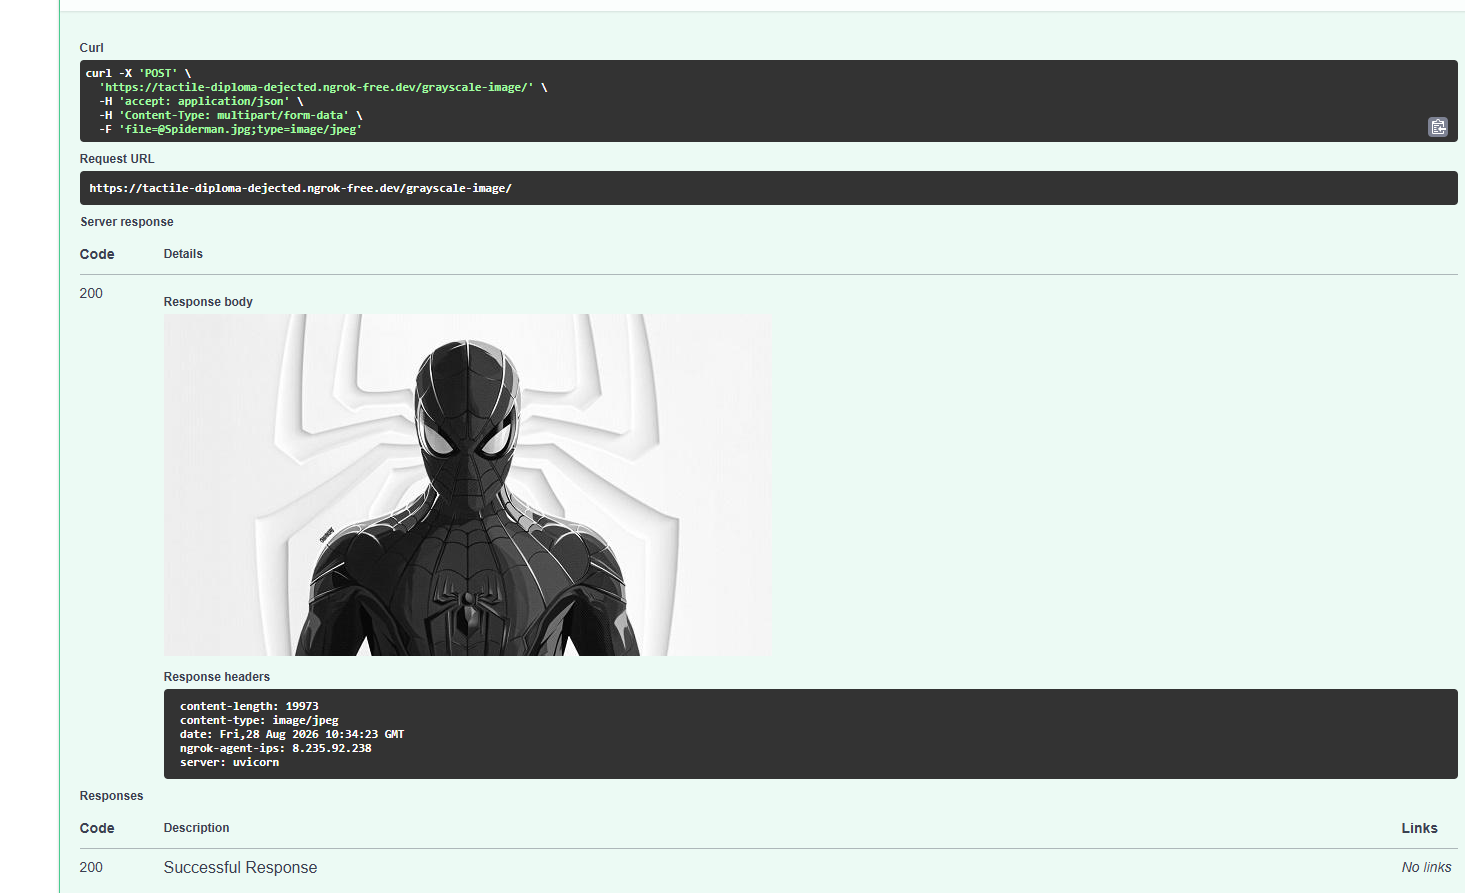Screen dimensions: 1465x893
Task: Click the ngrok-agent-ips header value
Action: (331, 748)
